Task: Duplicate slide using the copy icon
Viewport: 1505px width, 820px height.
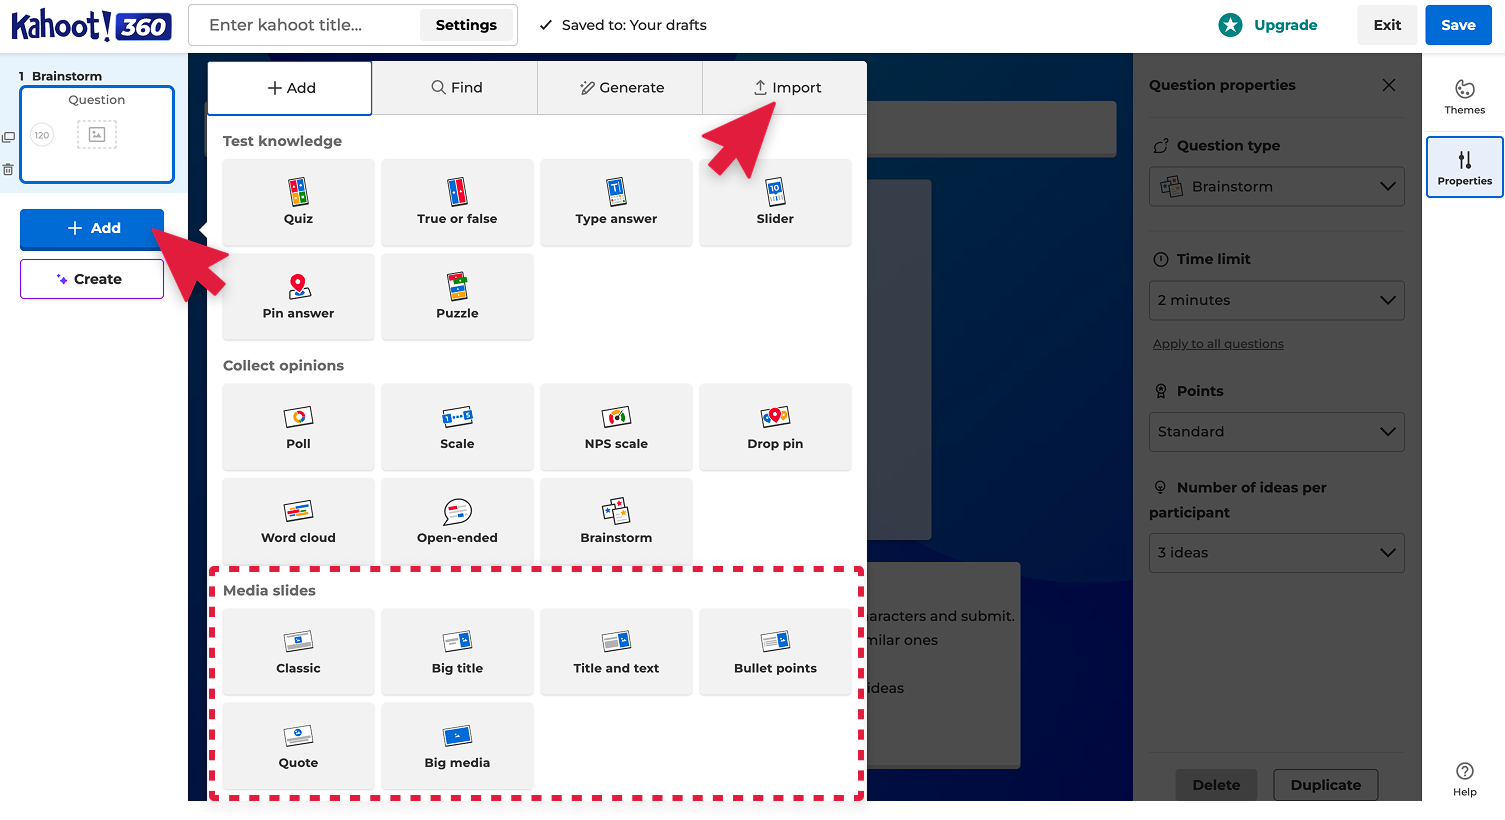Action: point(8,138)
